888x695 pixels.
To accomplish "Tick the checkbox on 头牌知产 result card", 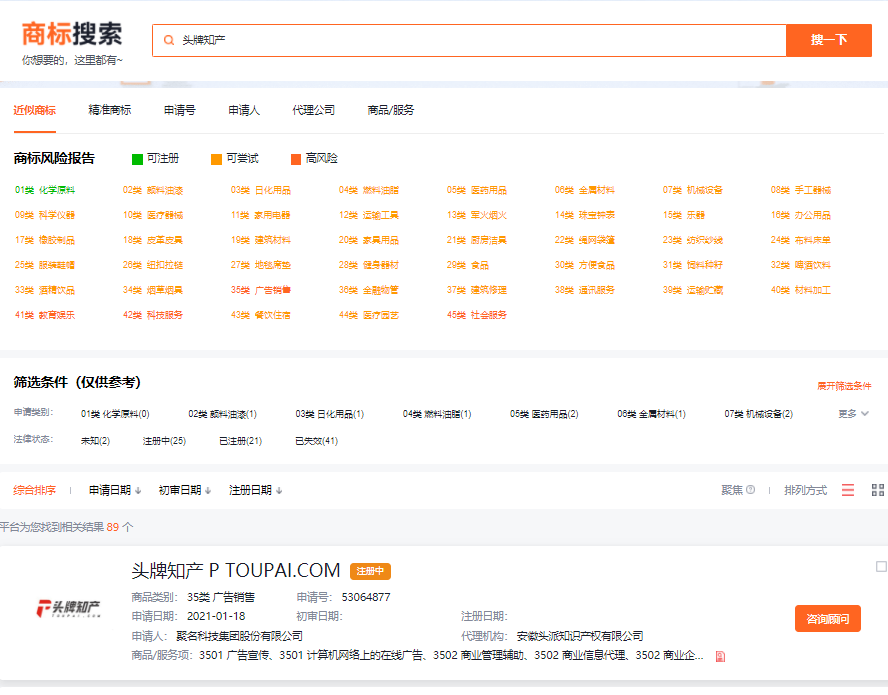I will 881,566.
